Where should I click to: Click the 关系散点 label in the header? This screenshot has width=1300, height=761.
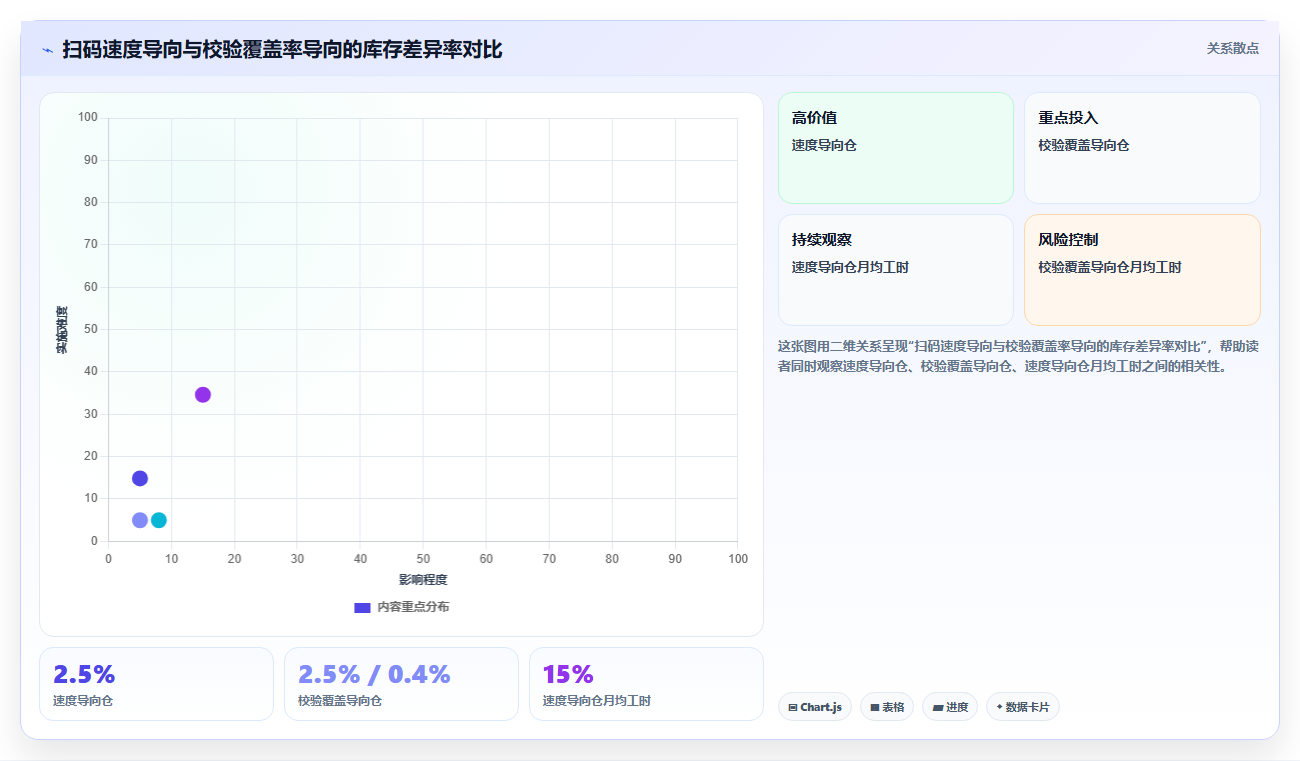[1232, 48]
